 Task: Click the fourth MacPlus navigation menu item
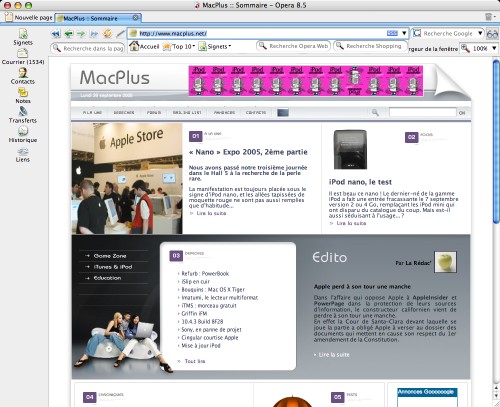pyautogui.click(x=187, y=113)
